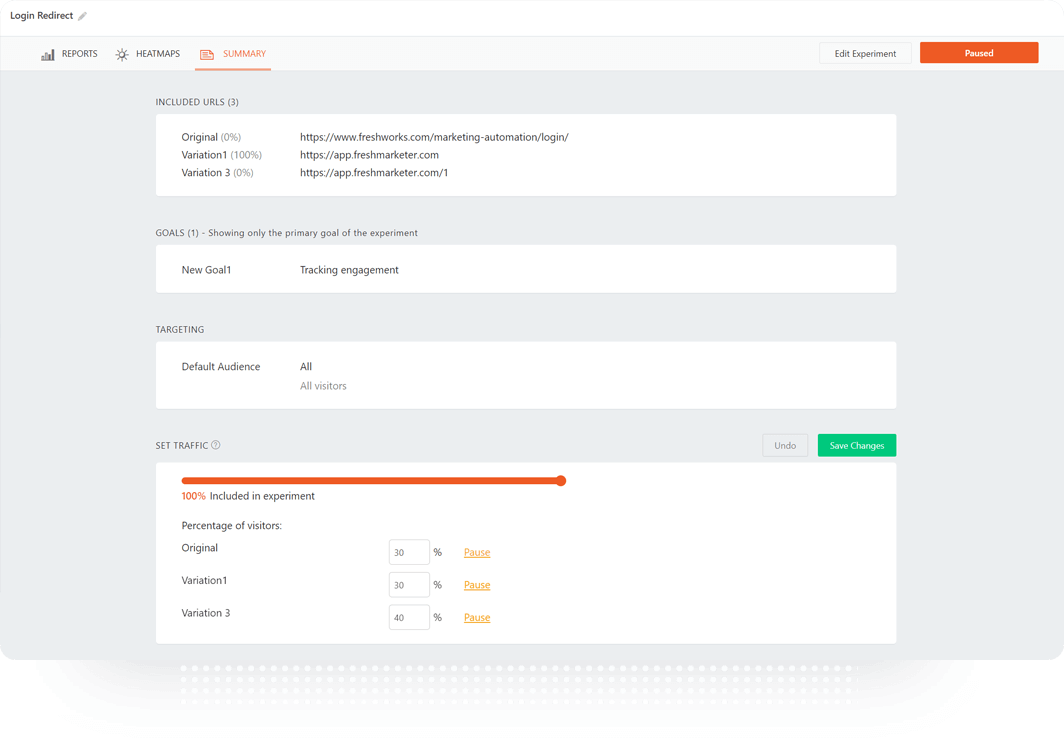Open the Set Traffic help tooltip icon
This screenshot has width=1064, height=744.
(217, 445)
